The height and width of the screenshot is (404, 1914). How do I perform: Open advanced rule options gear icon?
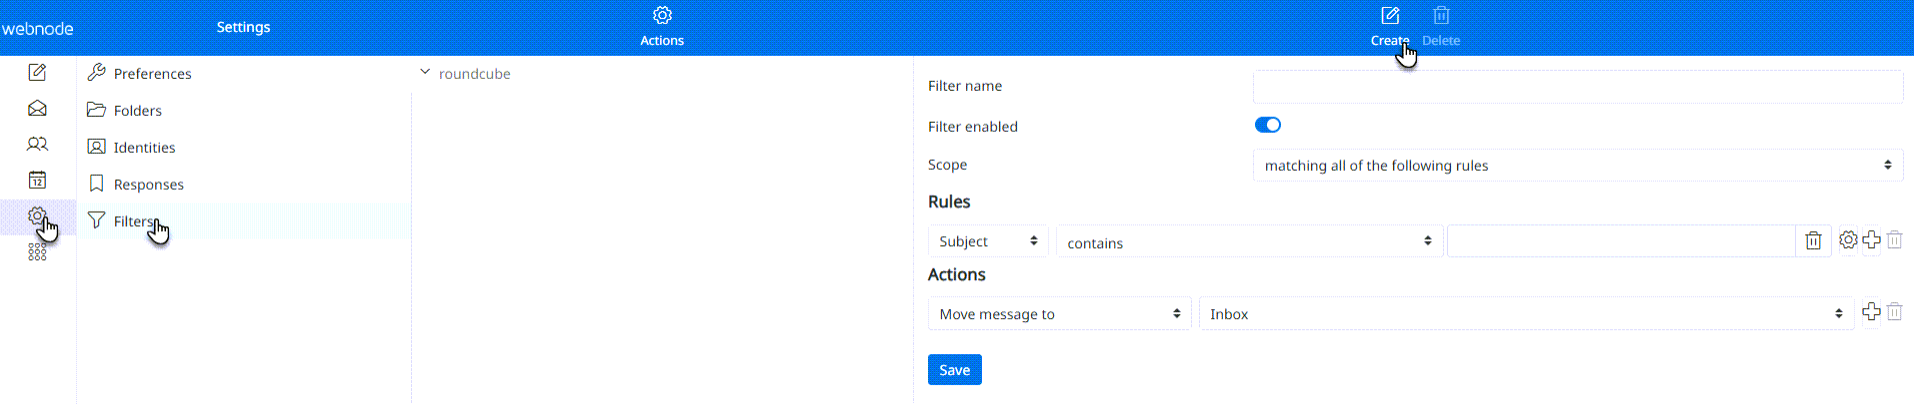[x=1848, y=240]
